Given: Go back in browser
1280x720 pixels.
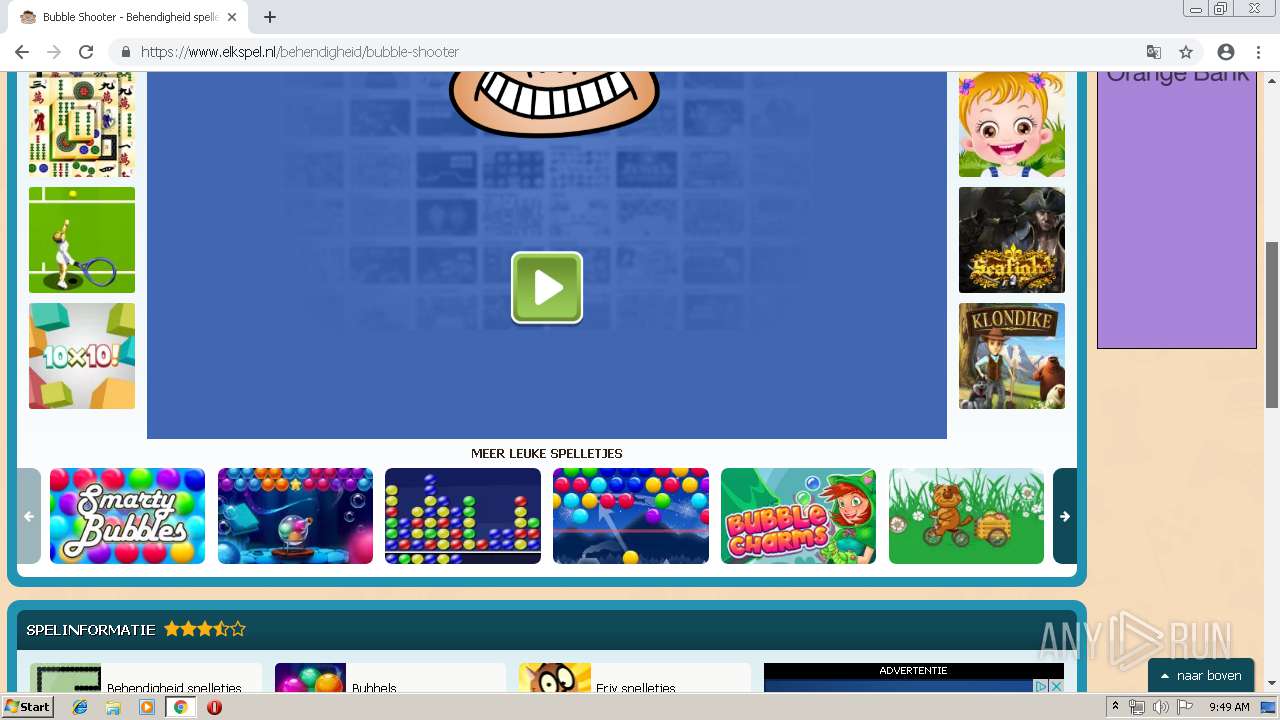Looking at the screenshot, I should tap(22, 52).
